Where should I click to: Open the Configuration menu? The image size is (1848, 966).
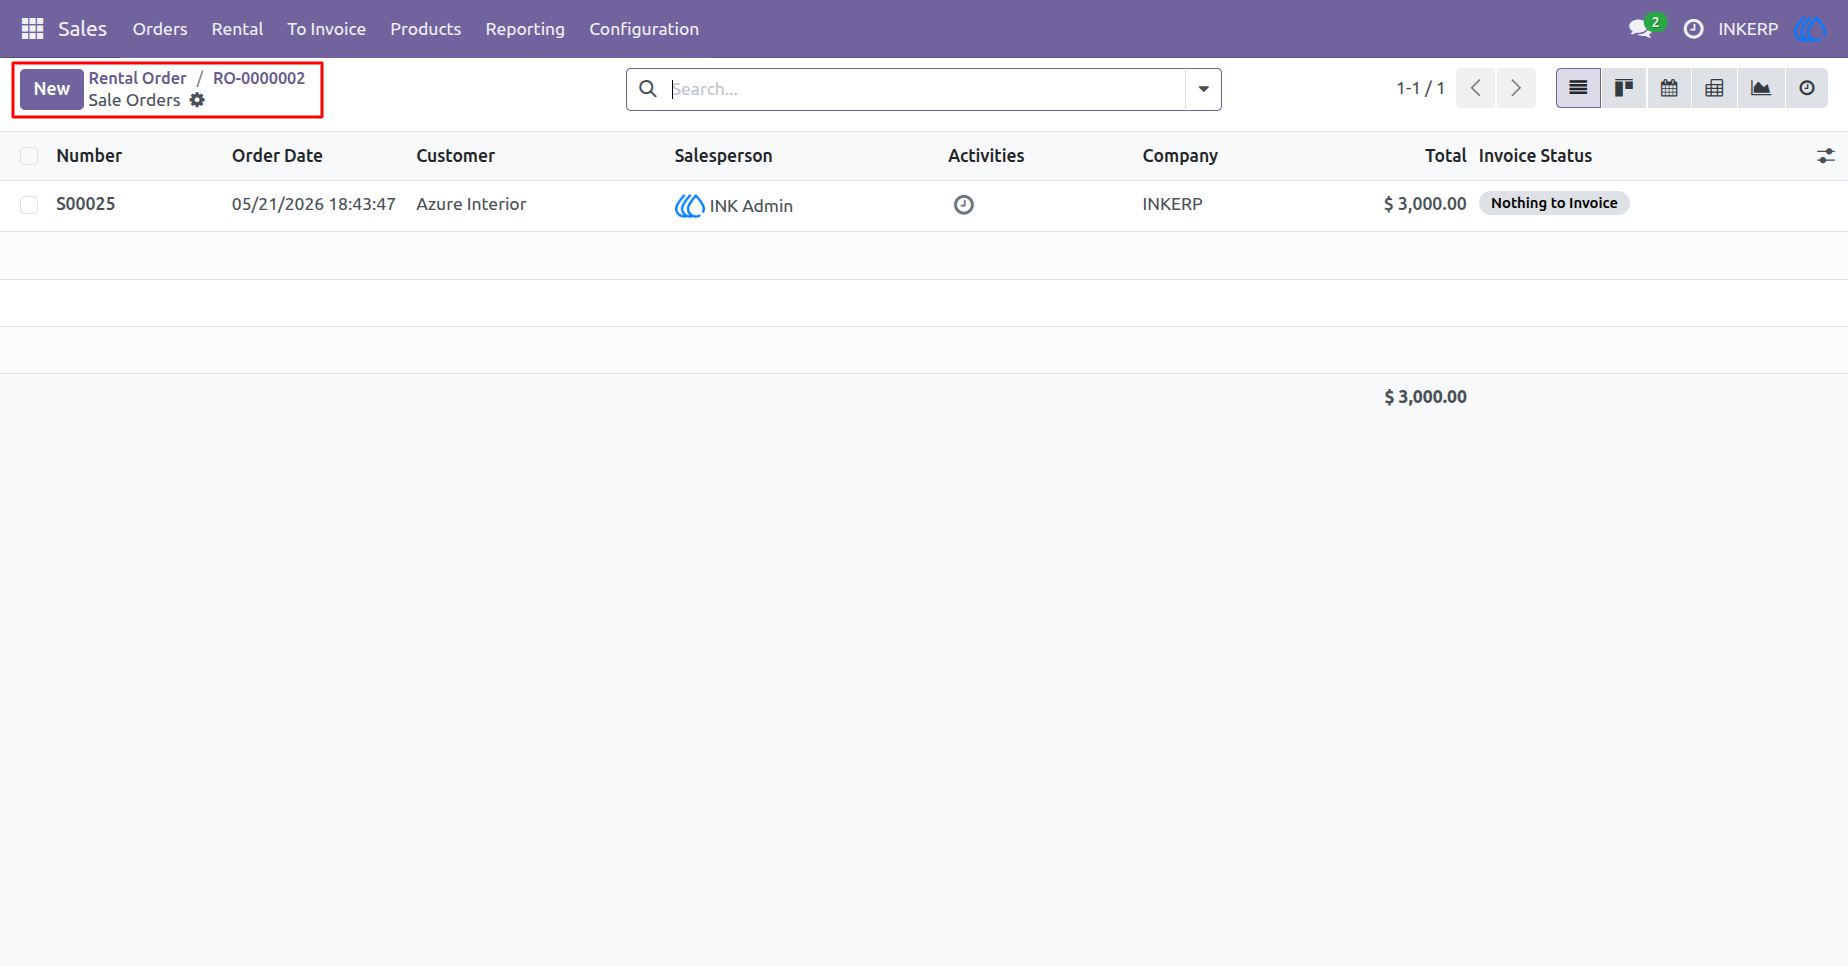pos(644,29)
